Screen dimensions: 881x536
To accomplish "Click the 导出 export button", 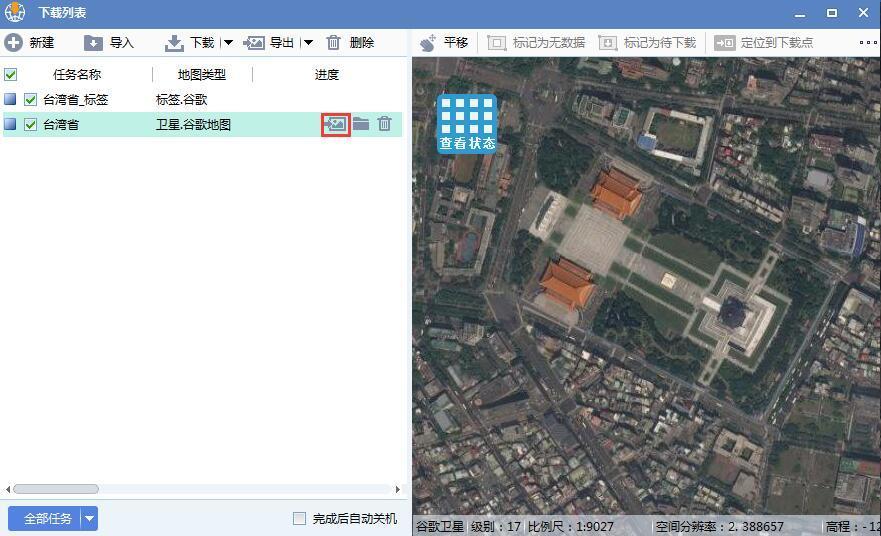I will coord(269,43).
